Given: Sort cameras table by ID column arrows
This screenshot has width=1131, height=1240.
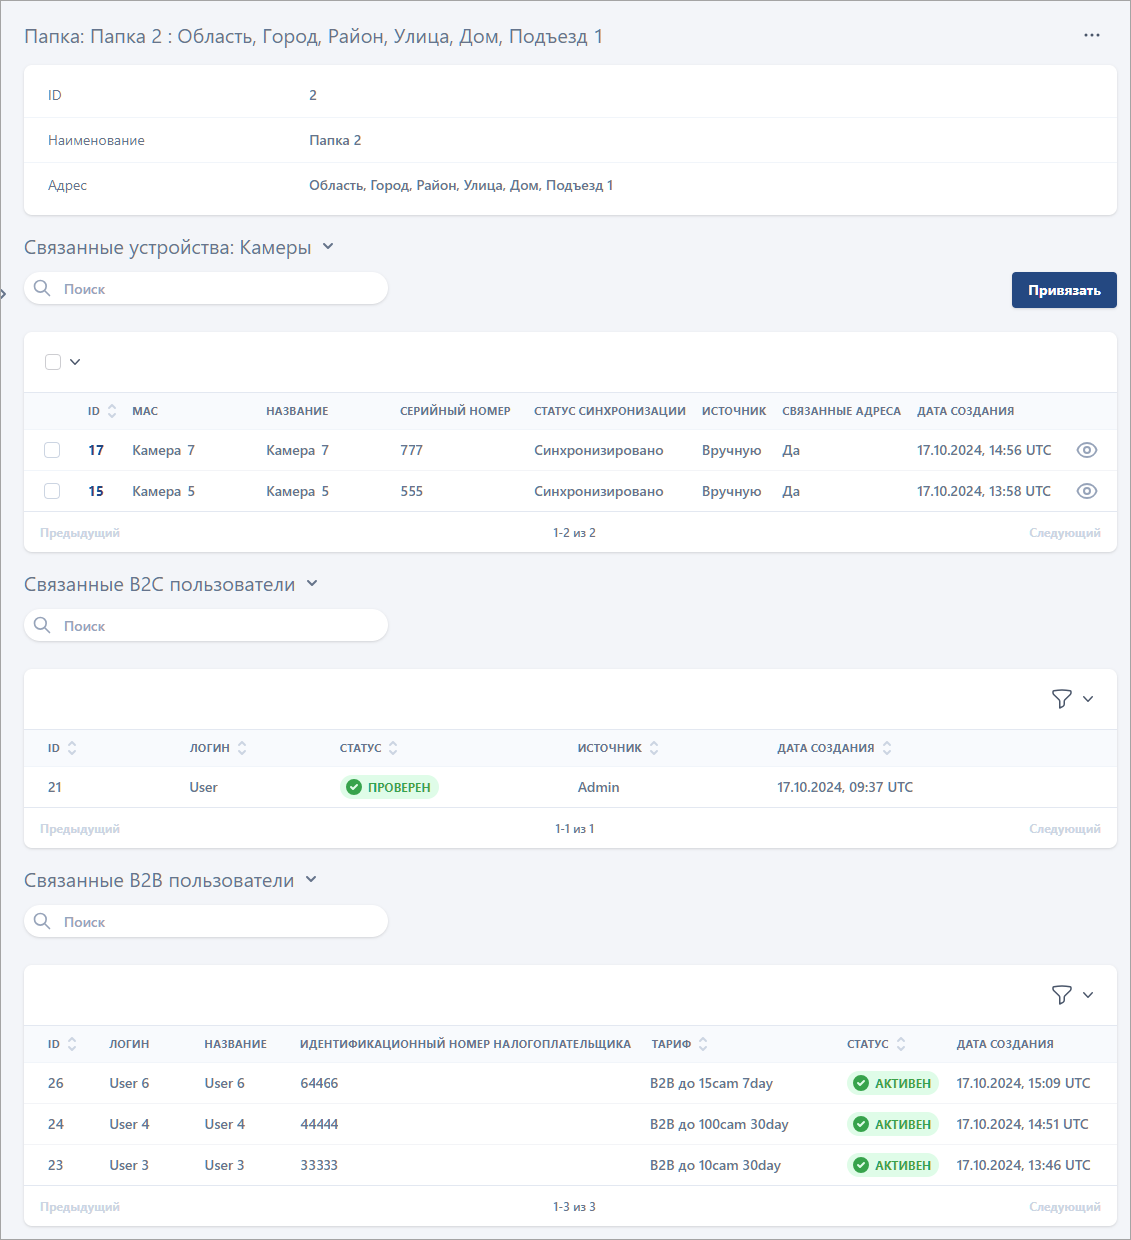Looking at the screenshot, I should [x=112, y=411].
